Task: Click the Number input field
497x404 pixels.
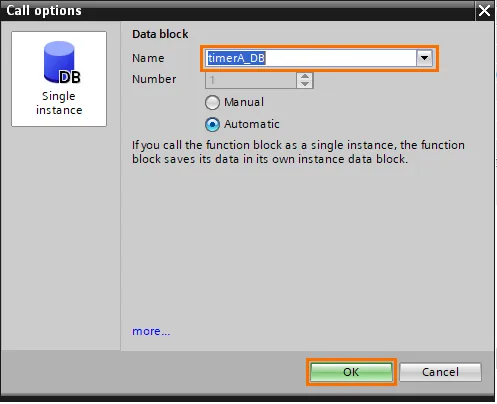Action: (x=251, y=80)
